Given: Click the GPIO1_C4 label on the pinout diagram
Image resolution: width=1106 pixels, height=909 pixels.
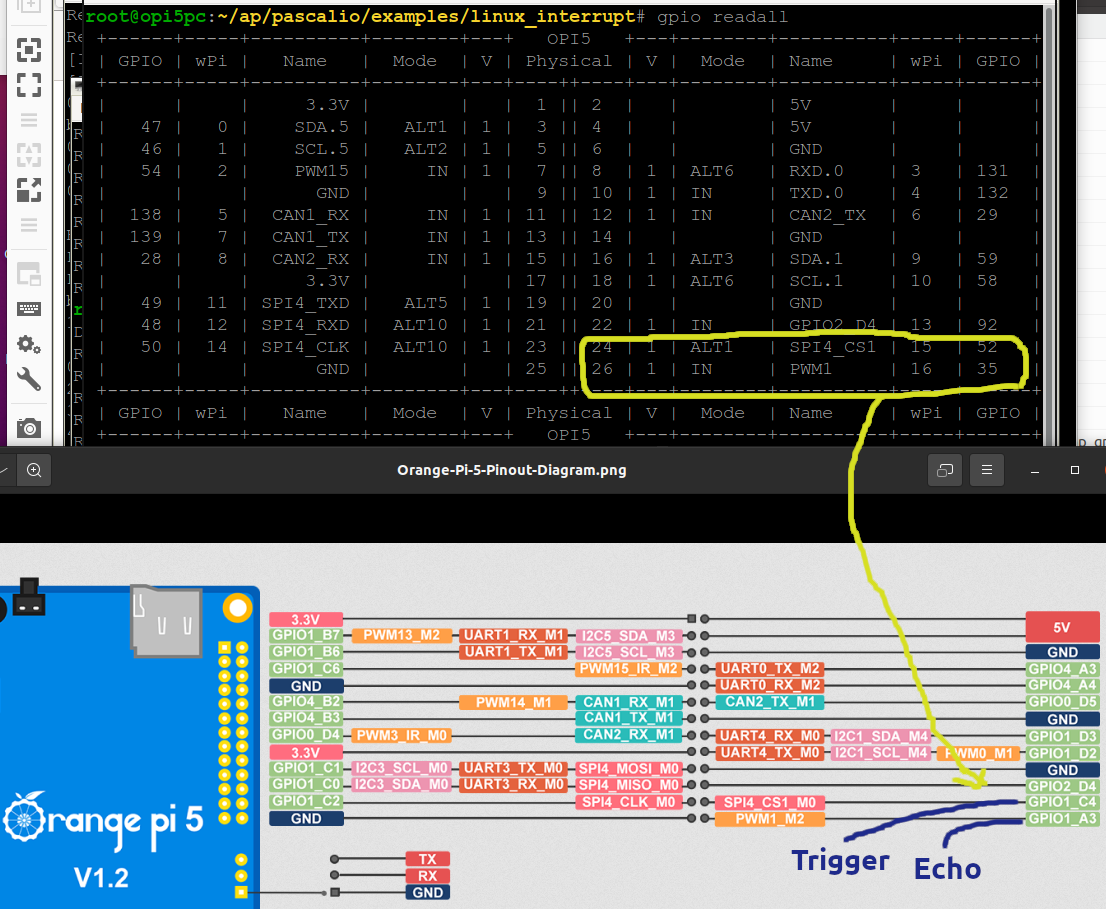Looking at the screenshot, I should click(1062, 802).
